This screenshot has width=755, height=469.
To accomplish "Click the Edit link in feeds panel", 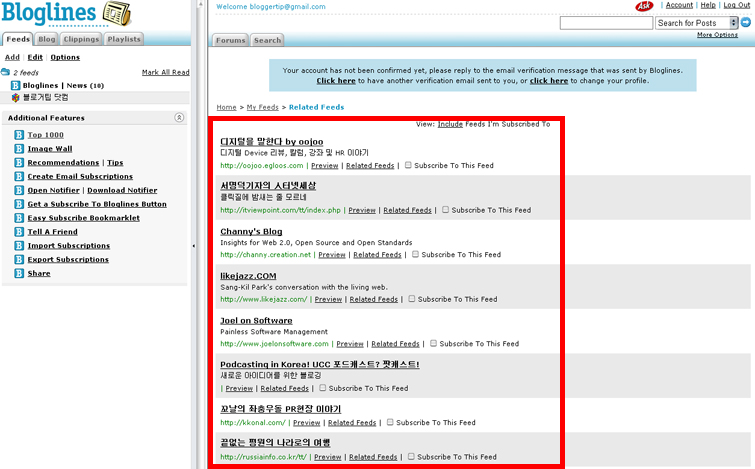I will pos(35,57).
